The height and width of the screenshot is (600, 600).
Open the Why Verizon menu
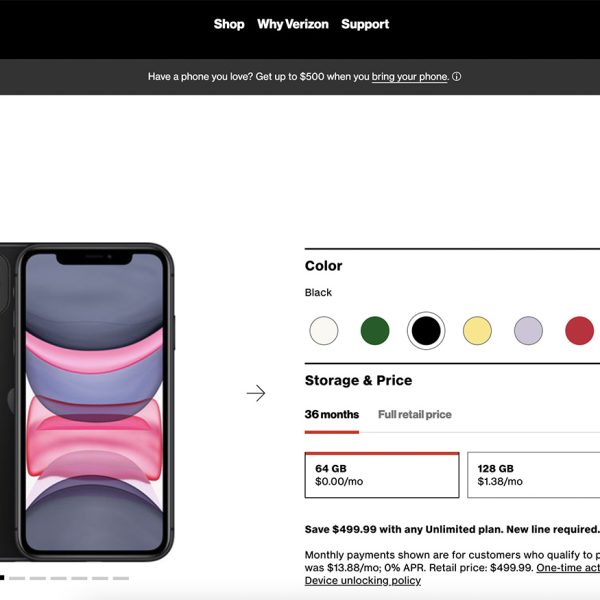[x=293, y=24]
